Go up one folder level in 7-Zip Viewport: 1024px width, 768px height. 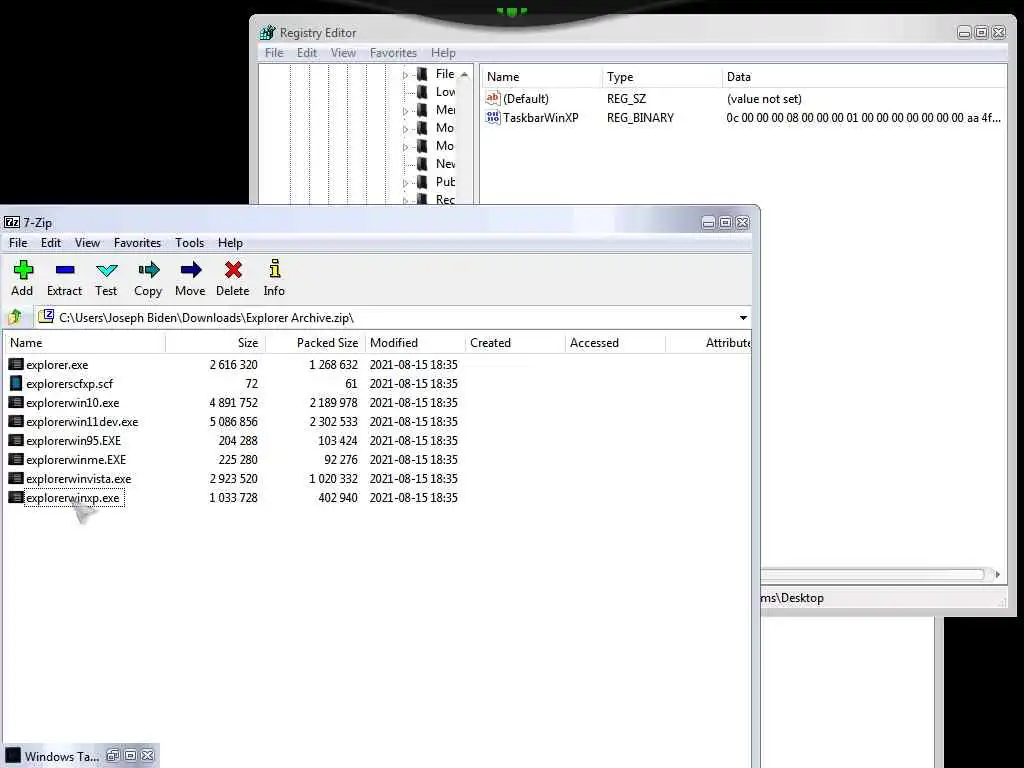(x=15, y=317)
